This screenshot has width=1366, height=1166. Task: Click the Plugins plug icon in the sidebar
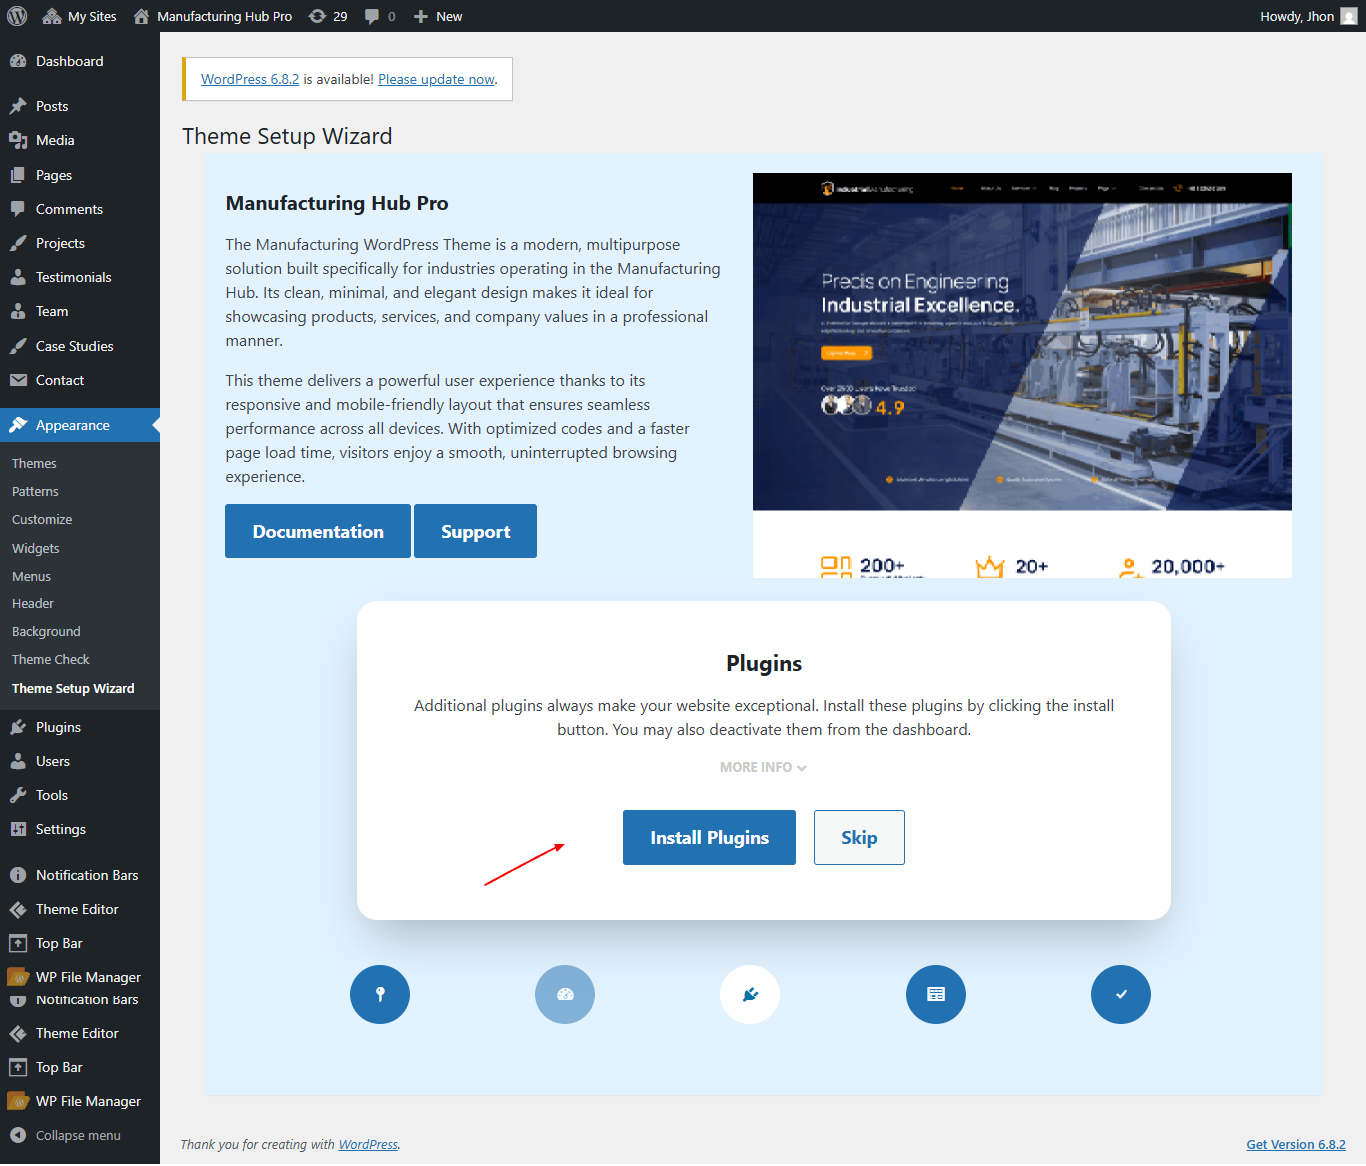[18, 727]
